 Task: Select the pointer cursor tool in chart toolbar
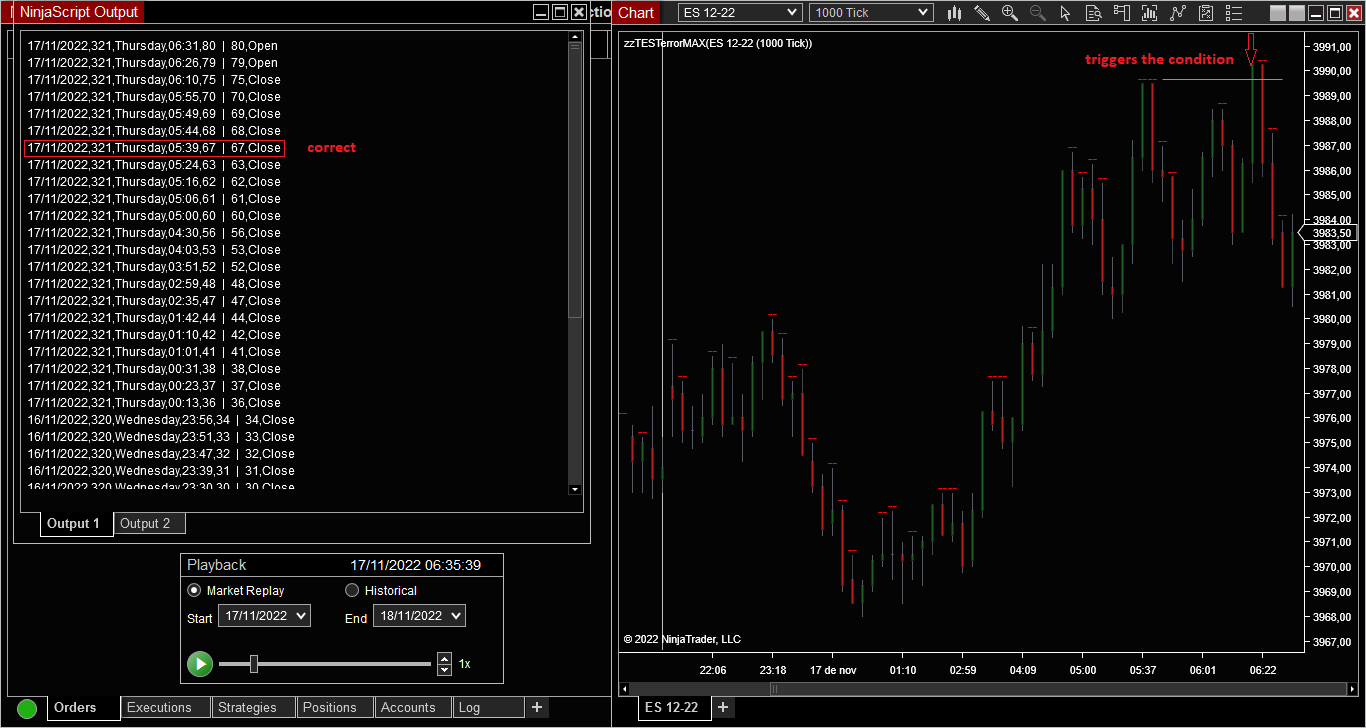point(1065,13)
